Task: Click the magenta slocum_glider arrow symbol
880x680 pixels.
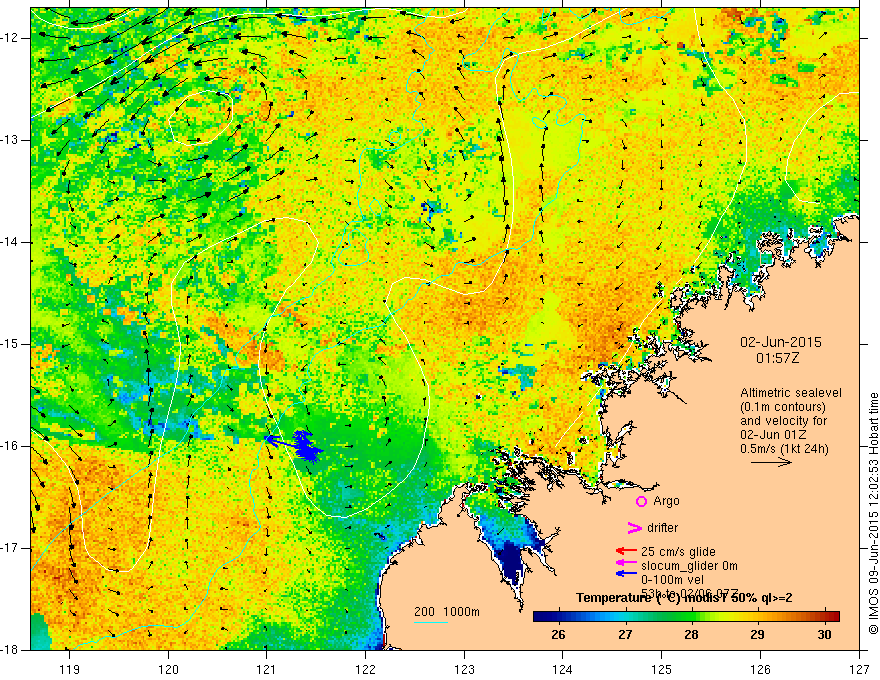Action: [x=626, y=562]
